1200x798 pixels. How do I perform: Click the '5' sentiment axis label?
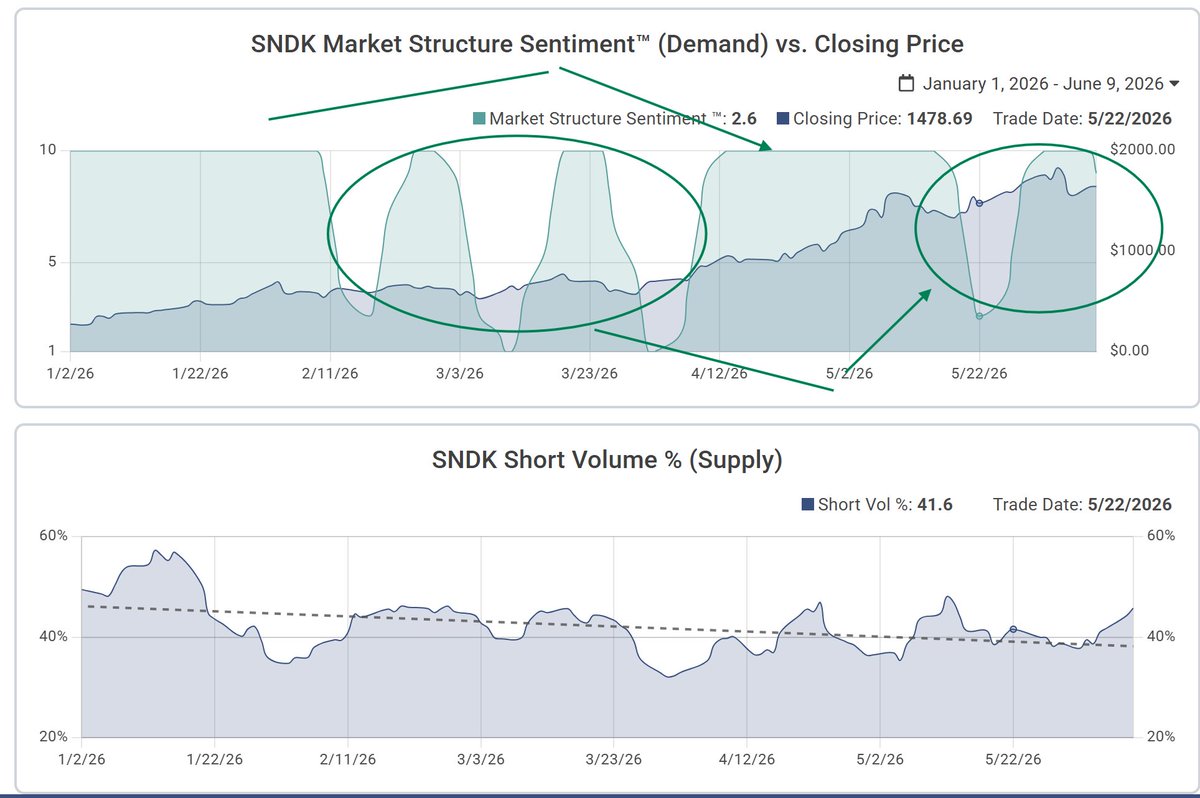pyautogui.click(x=51, y=263)
